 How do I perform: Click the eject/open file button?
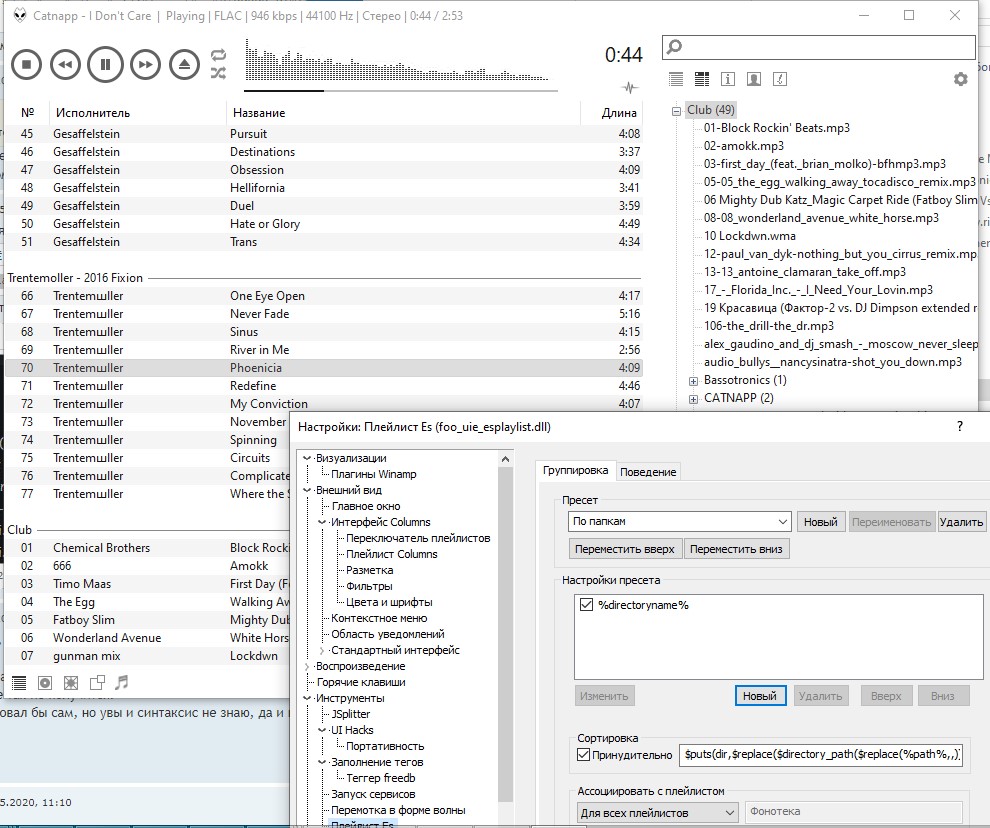(184, 65)
